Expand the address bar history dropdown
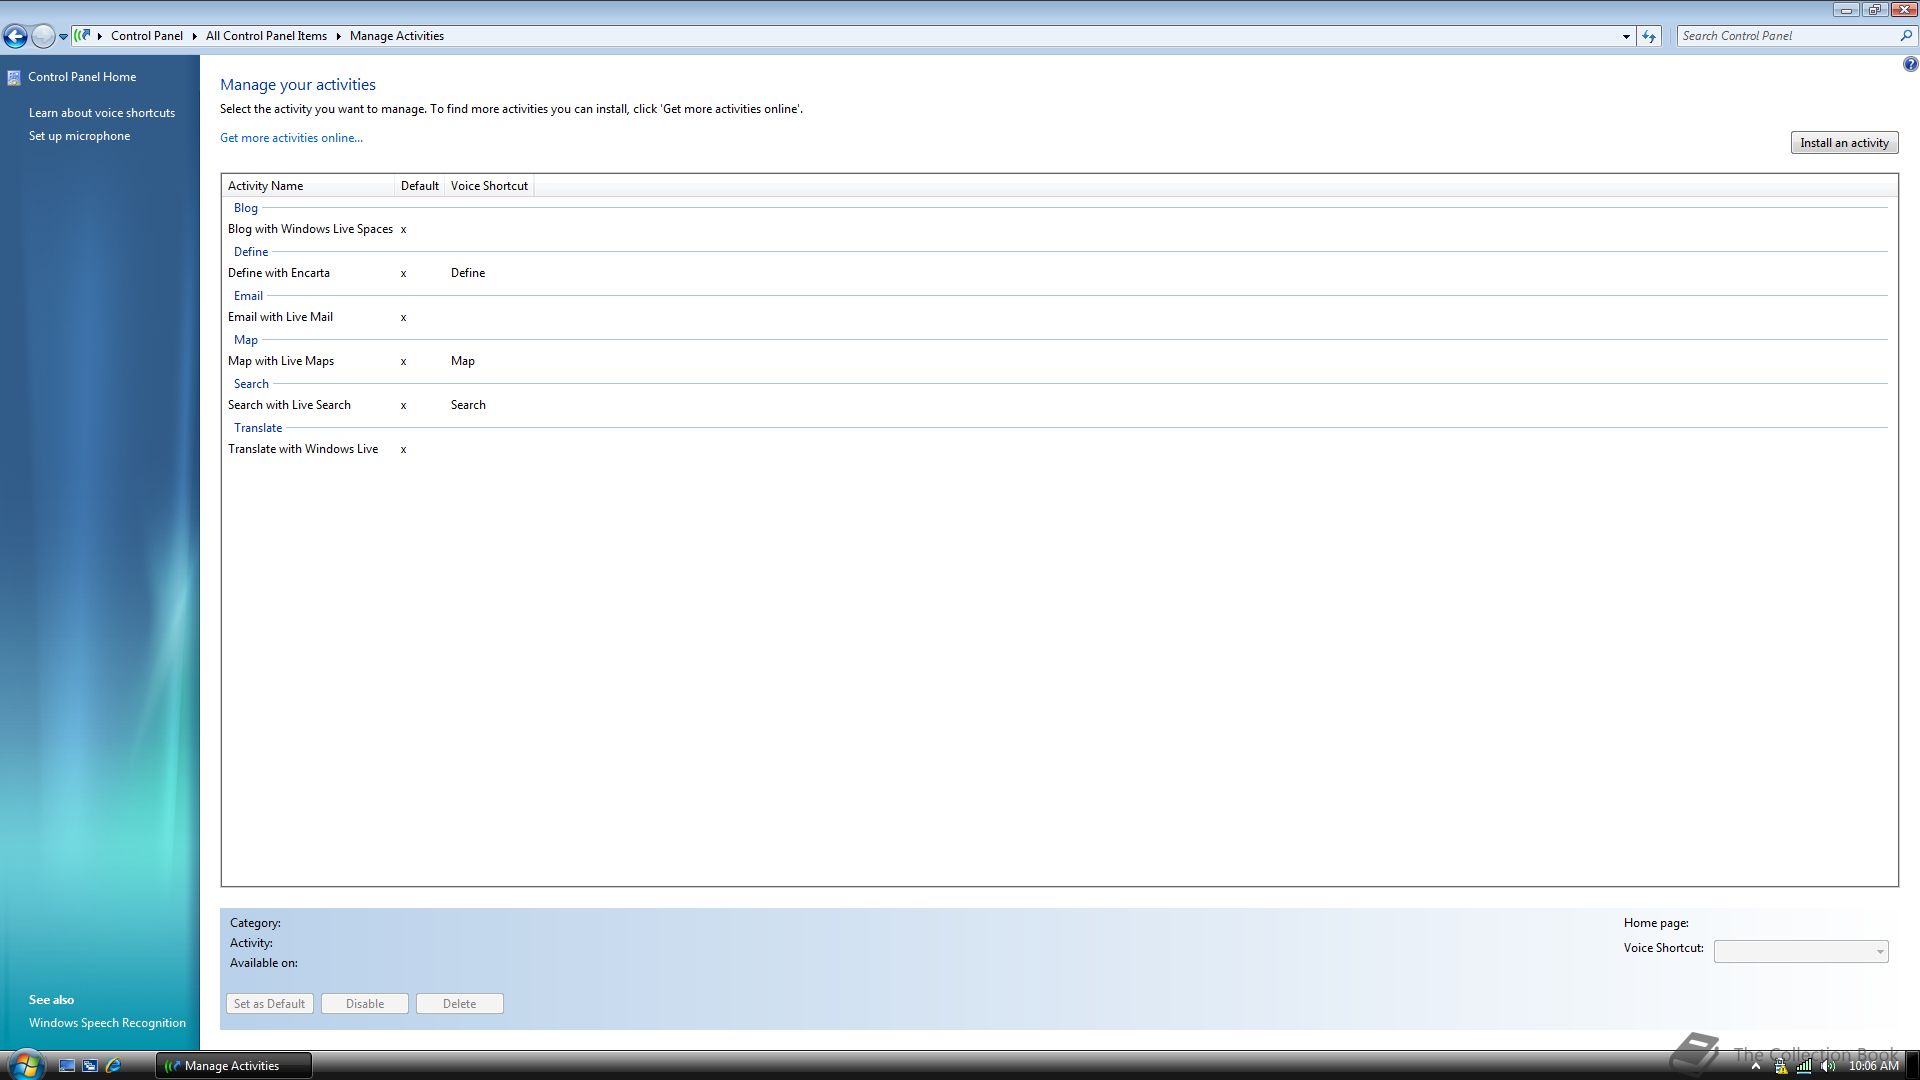Viewport: 1920px width, 1080px height. pos(1626,36)
